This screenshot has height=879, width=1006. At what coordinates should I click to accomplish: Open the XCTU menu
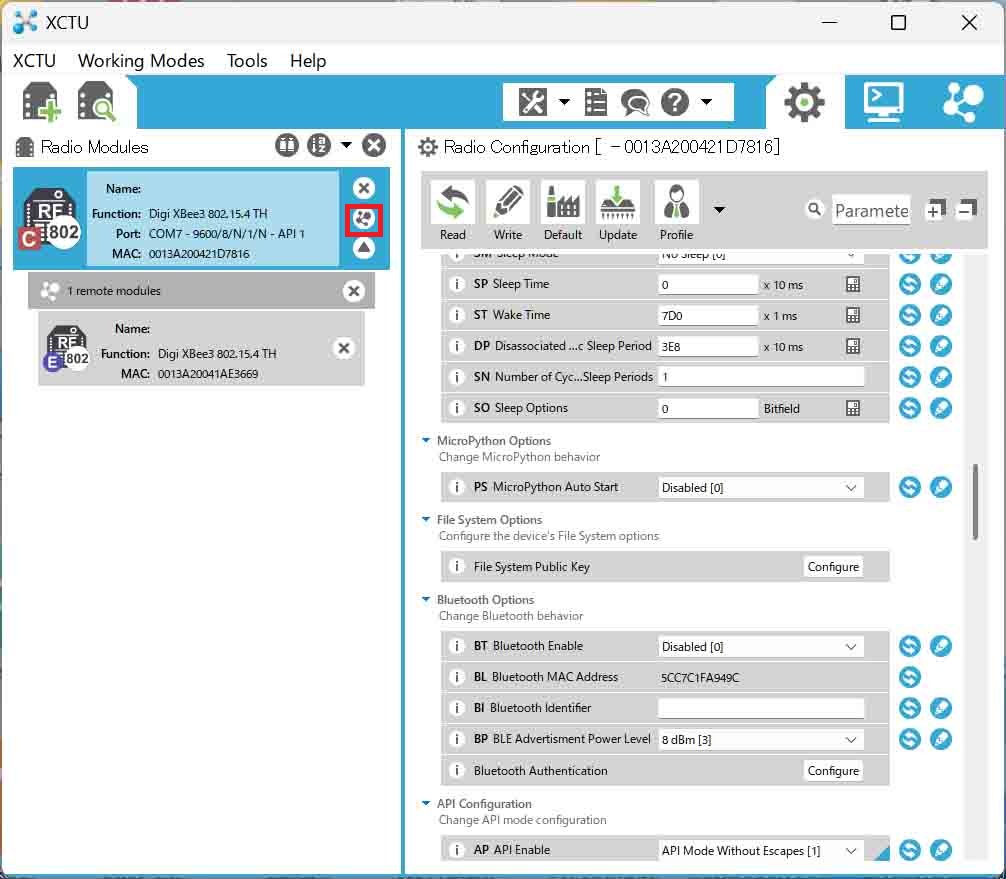(35, 61)
